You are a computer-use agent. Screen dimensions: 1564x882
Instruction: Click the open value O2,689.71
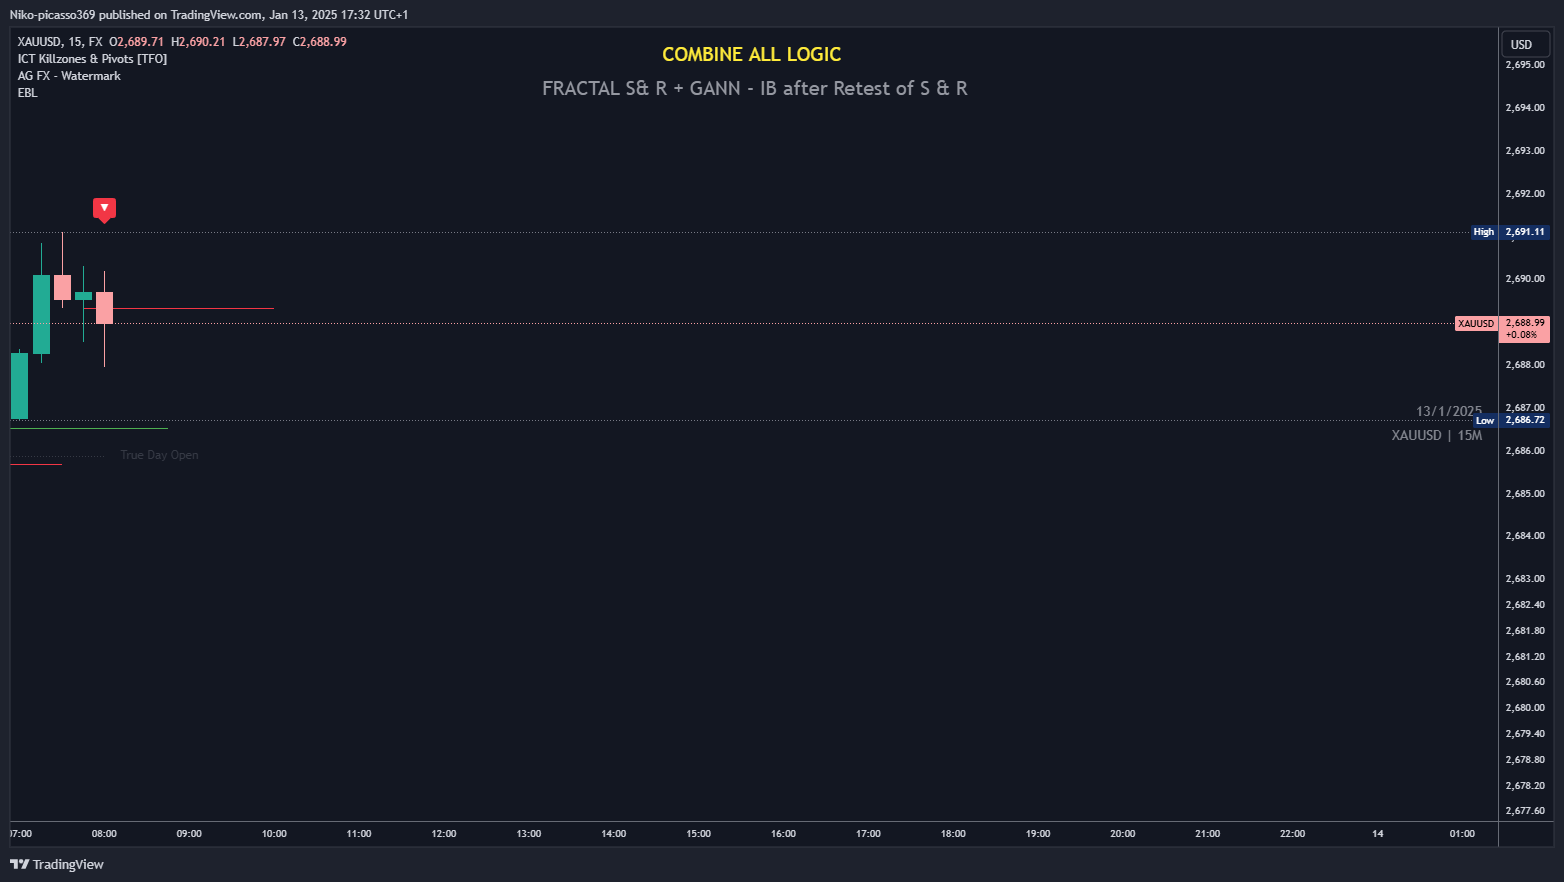(x=137, y=42)
